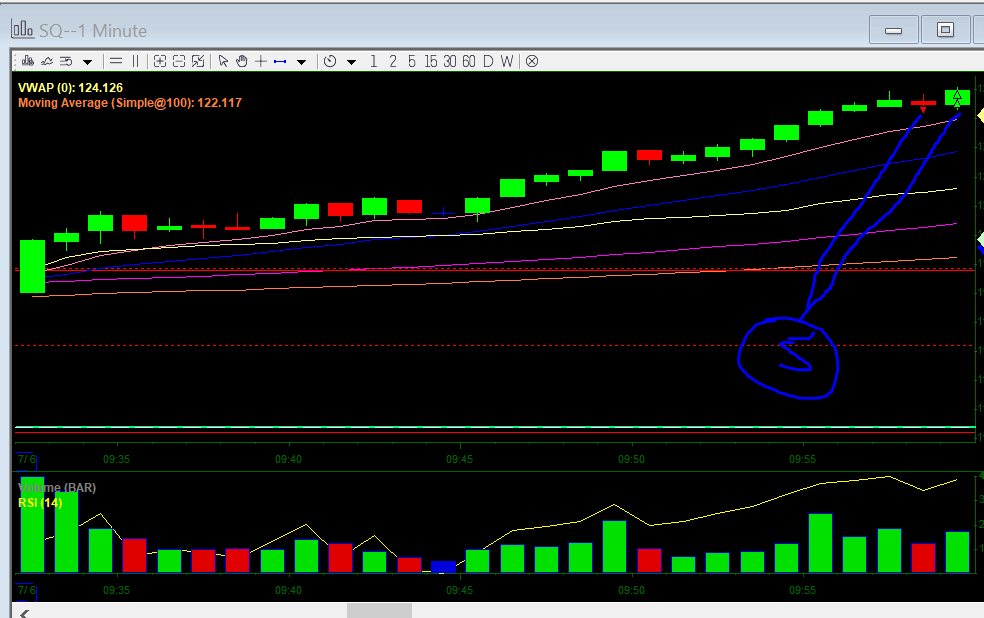Switch to the 5 minute timeframe

tap(411, 61)
